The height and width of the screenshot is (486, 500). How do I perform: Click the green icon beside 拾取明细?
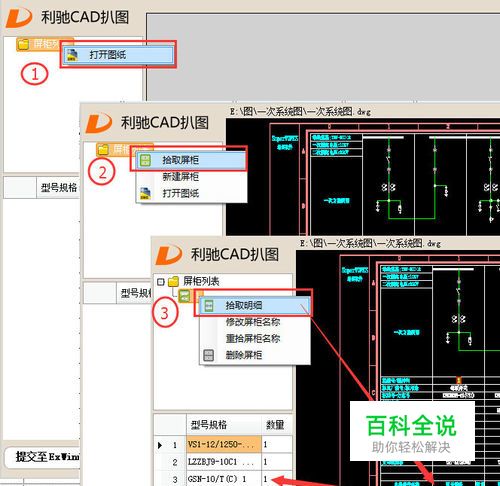(x=209, y=305)
